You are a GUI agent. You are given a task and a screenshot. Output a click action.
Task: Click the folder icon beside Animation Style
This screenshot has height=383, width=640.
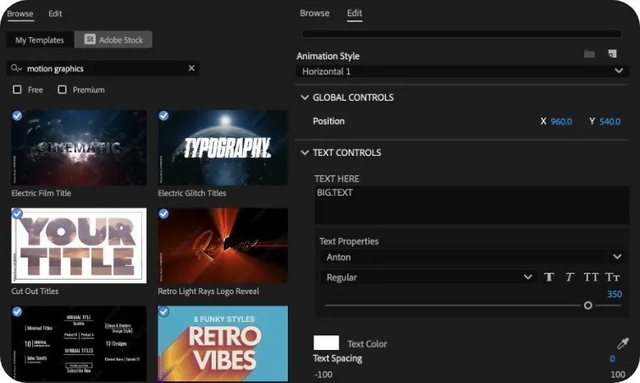click(x=589, y=53)
